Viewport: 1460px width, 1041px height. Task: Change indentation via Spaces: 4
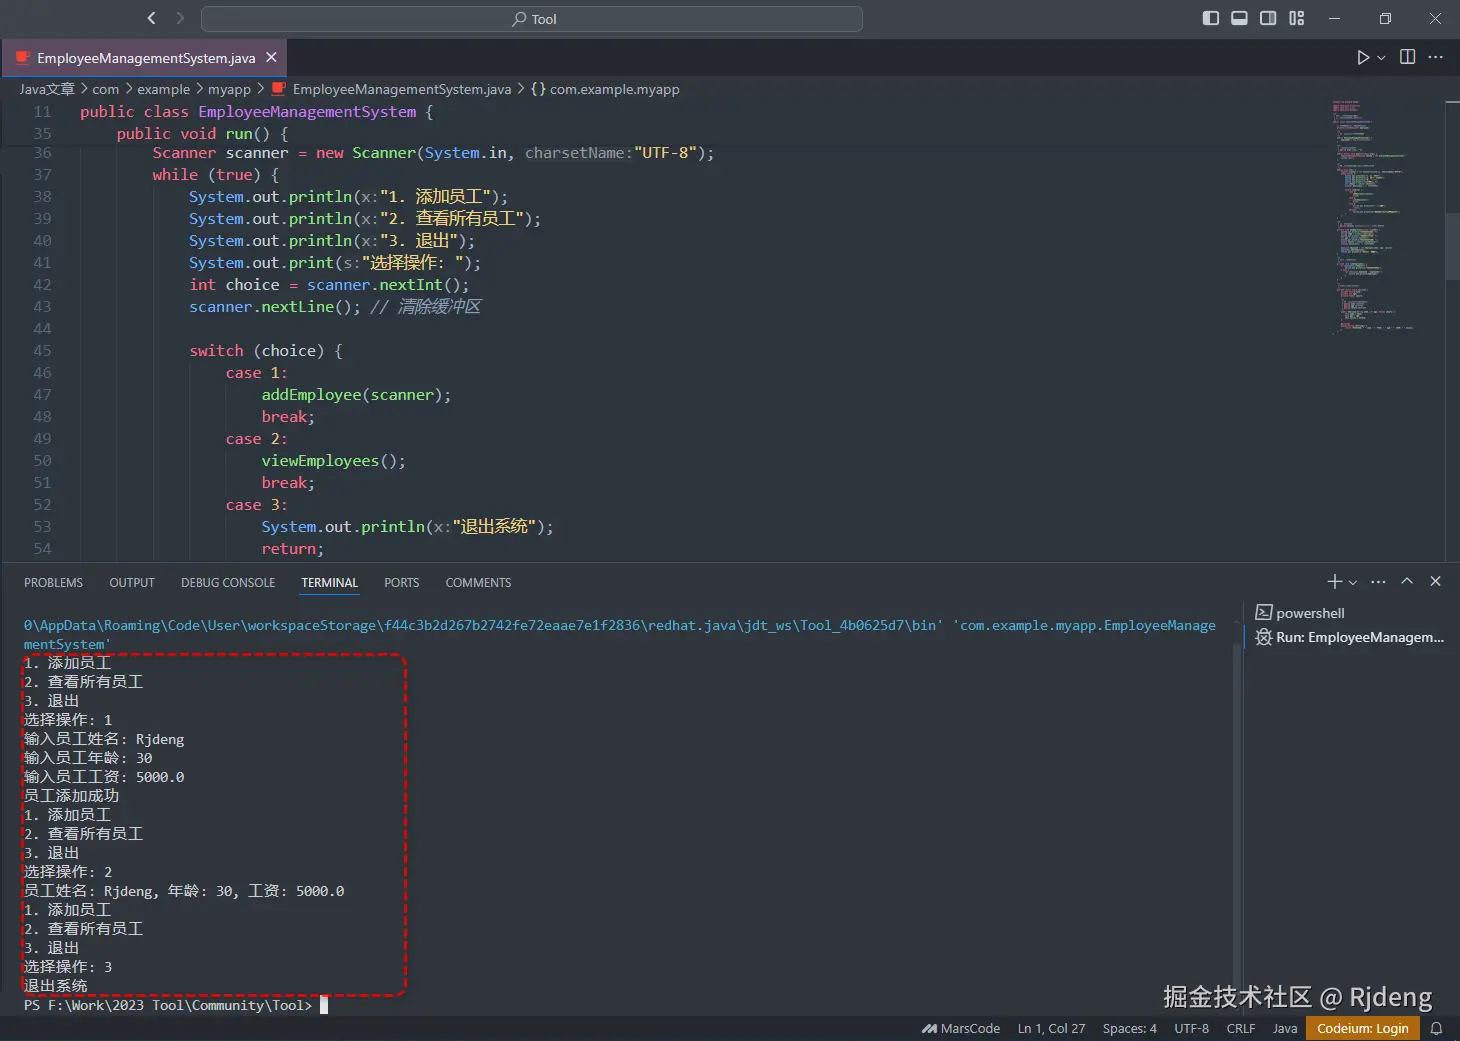(x=1129, y=1028)
